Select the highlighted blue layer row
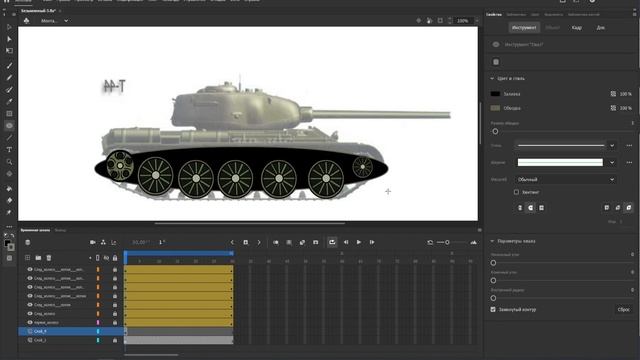The height and width of the screenshot is (360, 640). point(71,331)
